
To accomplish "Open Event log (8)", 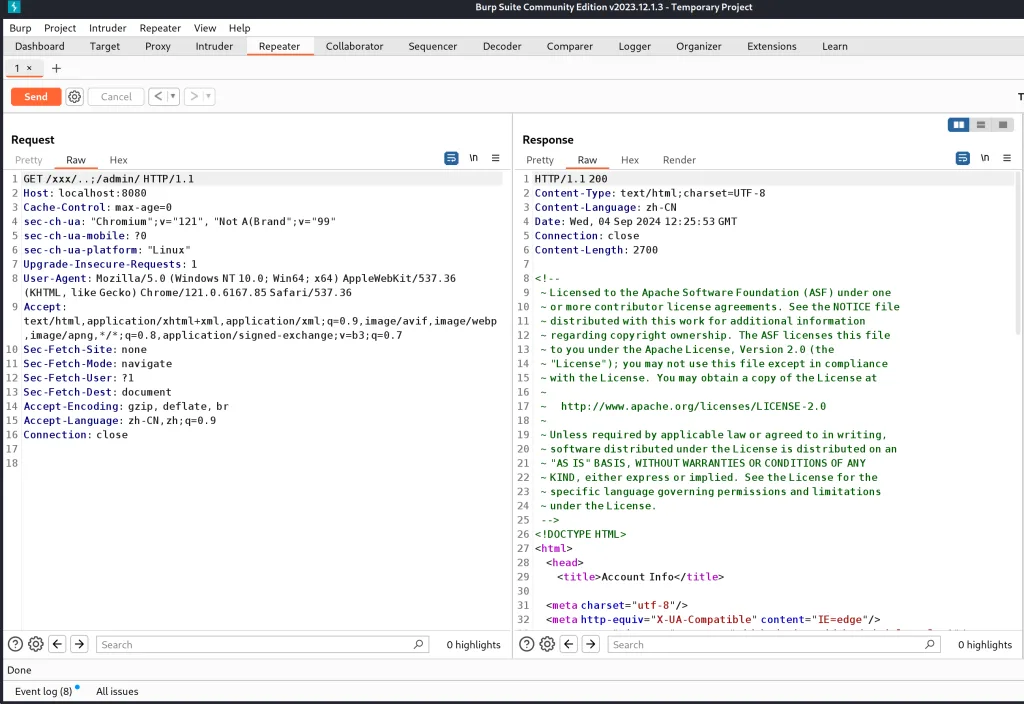I will click(44, 691).
